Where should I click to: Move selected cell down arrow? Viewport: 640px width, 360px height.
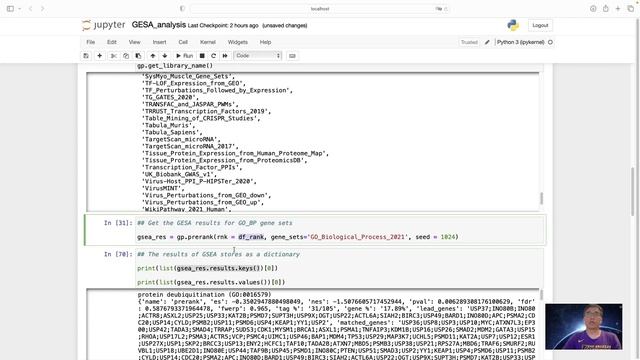(164, 56)
